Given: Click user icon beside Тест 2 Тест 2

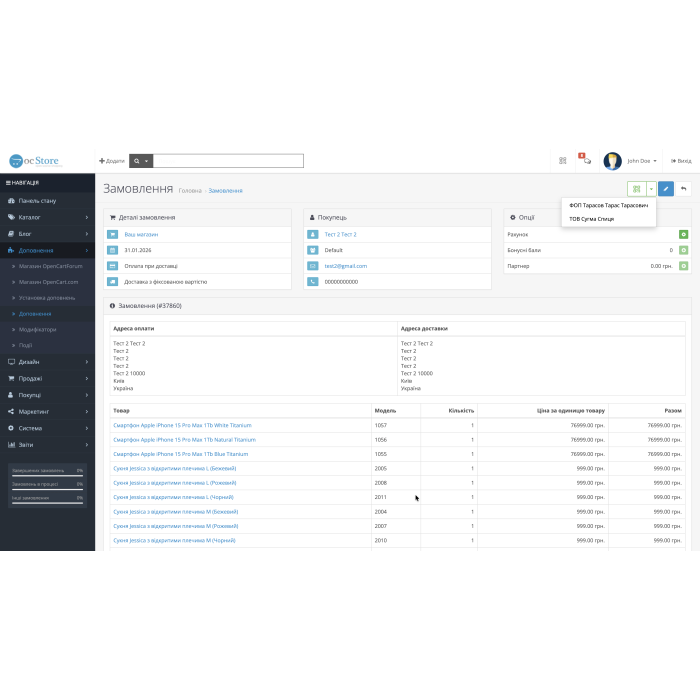Looking at the screenshot, I should [313, 234].
